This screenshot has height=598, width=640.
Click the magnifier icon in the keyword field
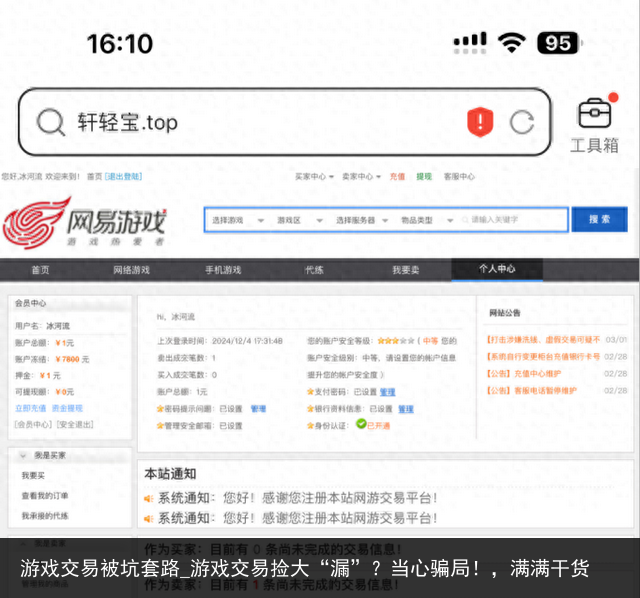[462, 219]
